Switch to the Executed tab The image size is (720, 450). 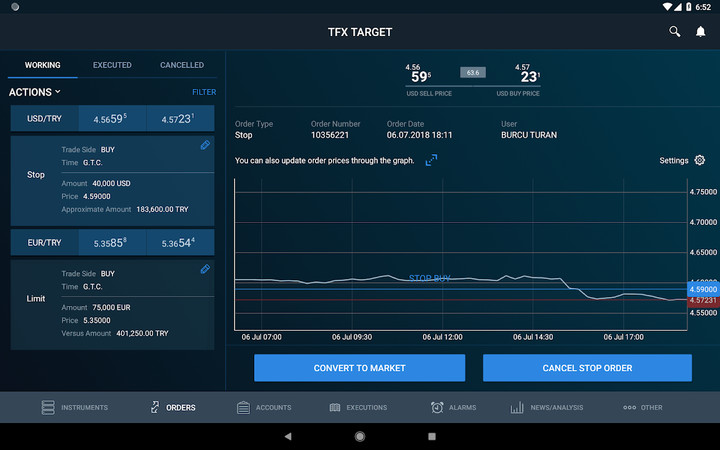(x=112, y=65)
